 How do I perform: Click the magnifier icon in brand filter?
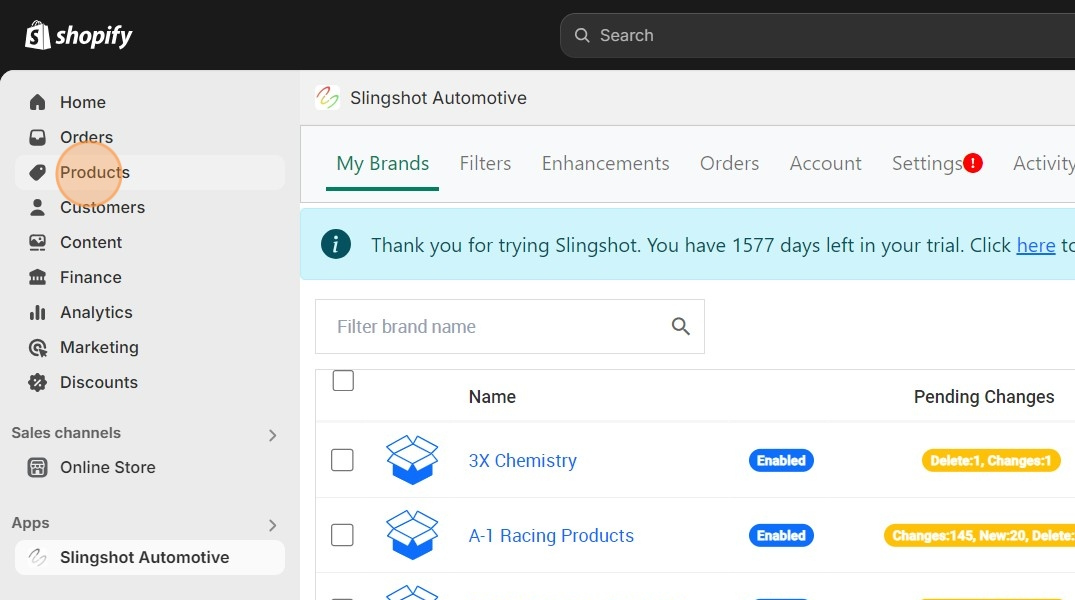pyautogui.click(x=680, y=326)
